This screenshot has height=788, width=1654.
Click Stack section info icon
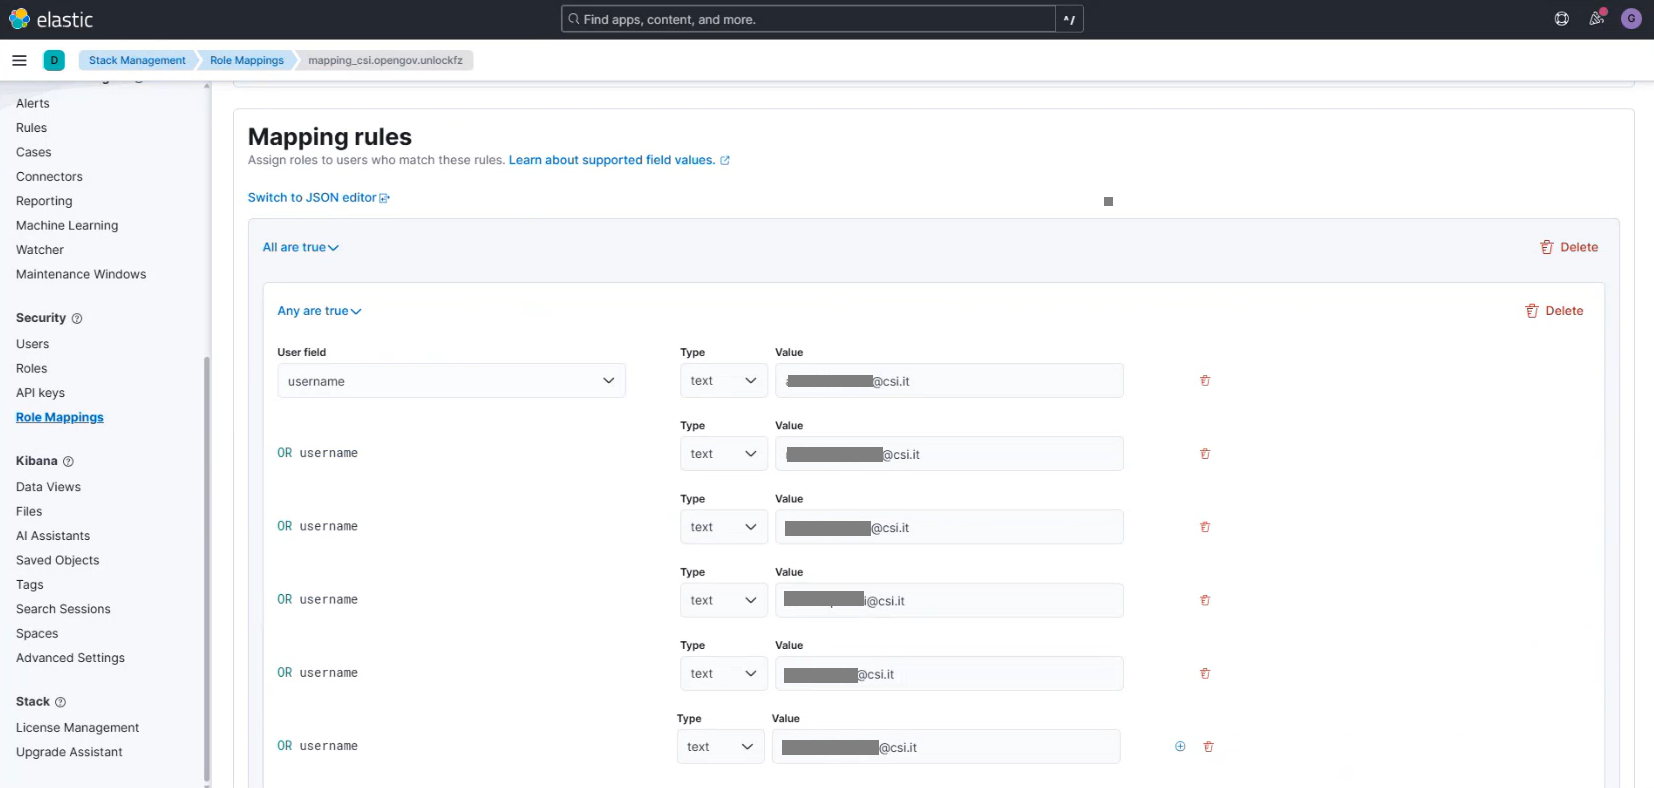[x=60, y=702]
